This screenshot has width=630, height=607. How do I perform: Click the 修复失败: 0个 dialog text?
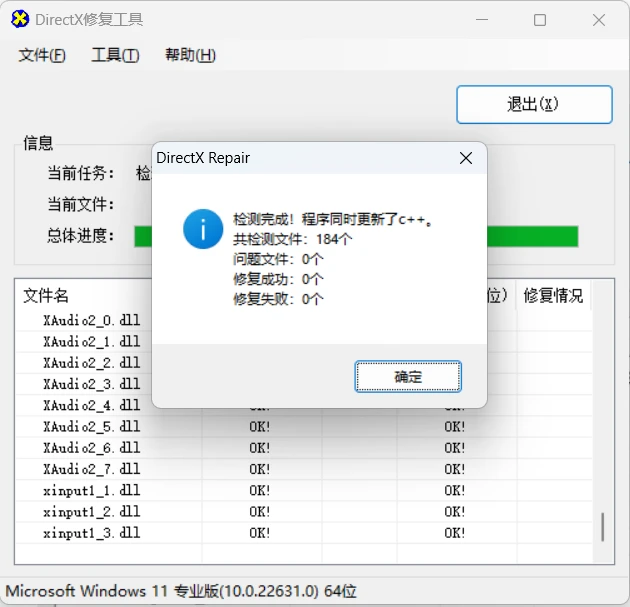278,299
